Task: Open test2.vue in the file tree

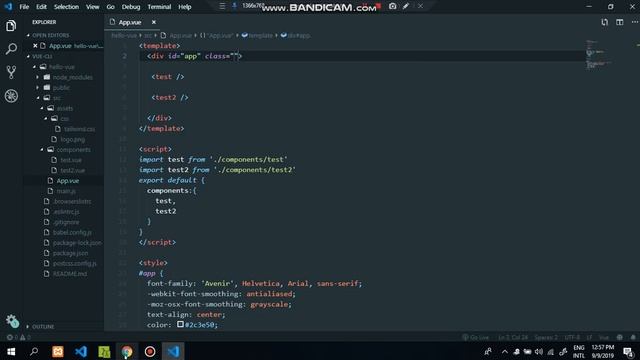Action: click(72, 170)
